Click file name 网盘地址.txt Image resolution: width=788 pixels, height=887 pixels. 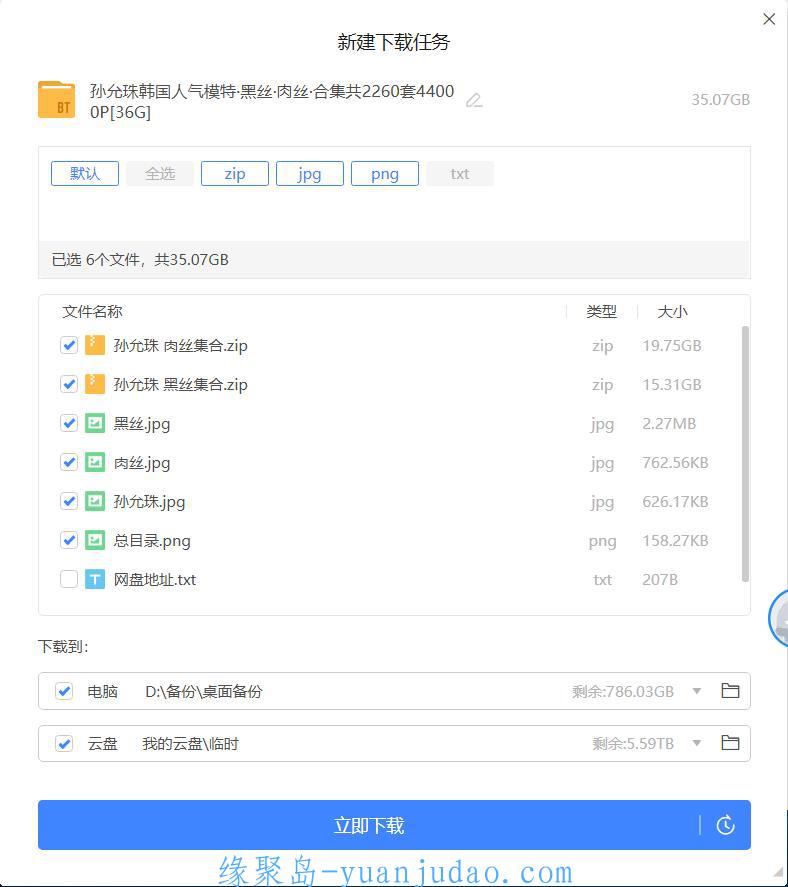(154, 580)
